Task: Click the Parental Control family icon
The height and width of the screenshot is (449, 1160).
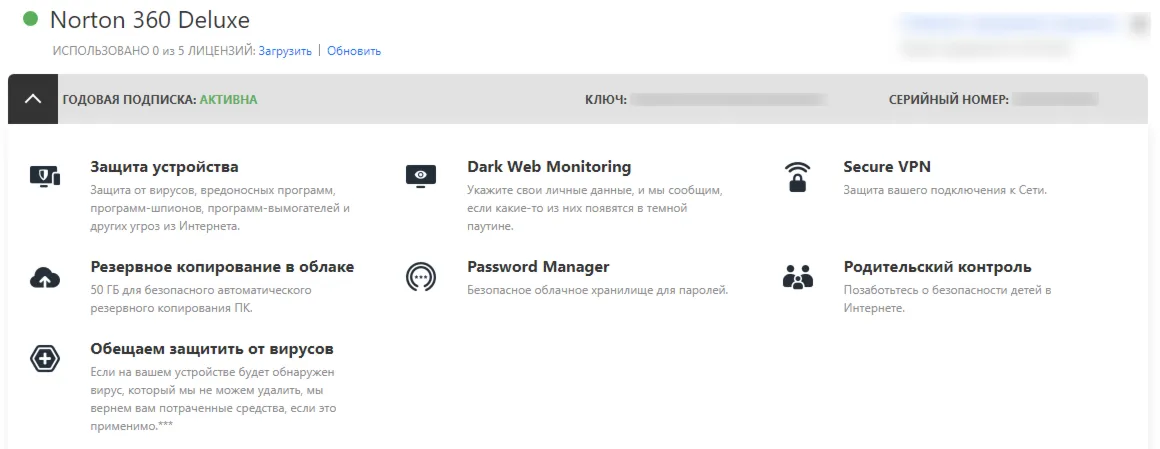Action: 797,277
